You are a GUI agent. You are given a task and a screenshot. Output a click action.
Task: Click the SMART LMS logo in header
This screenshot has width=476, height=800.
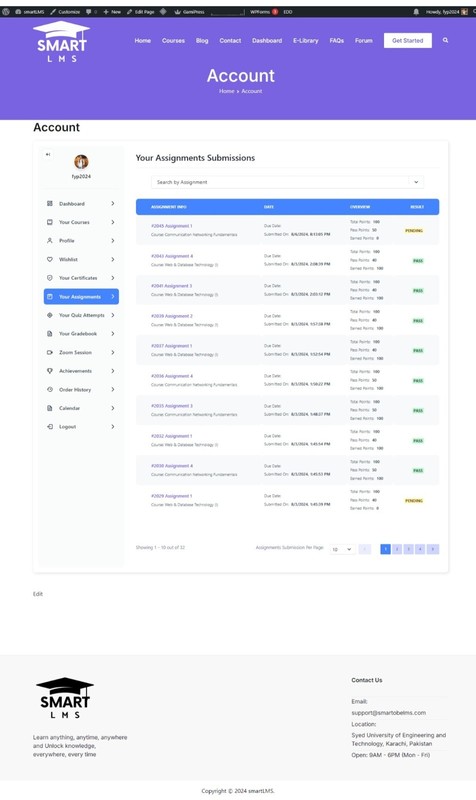(61, 42)
